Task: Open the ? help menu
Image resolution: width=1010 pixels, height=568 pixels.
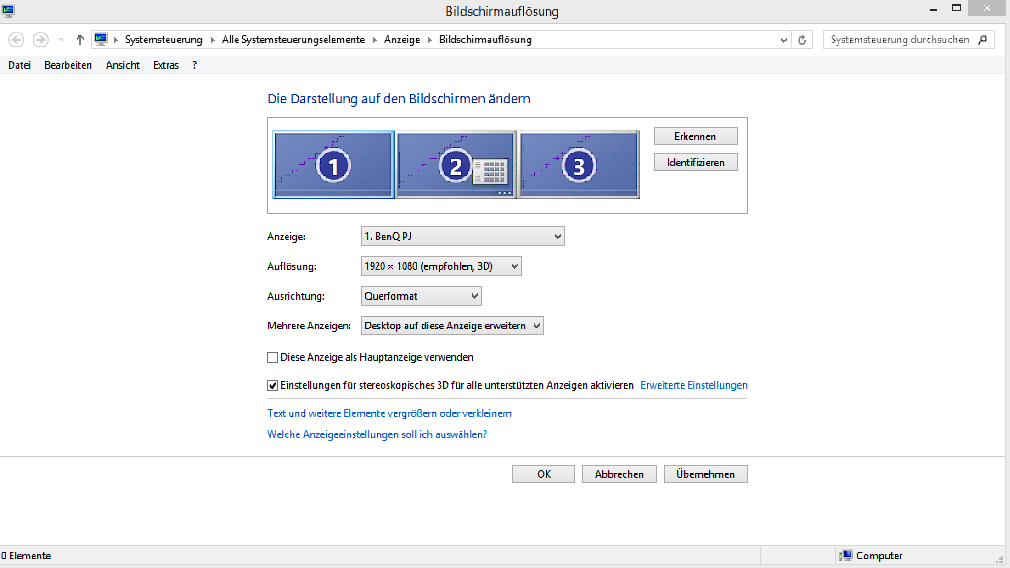Action: 195,65
